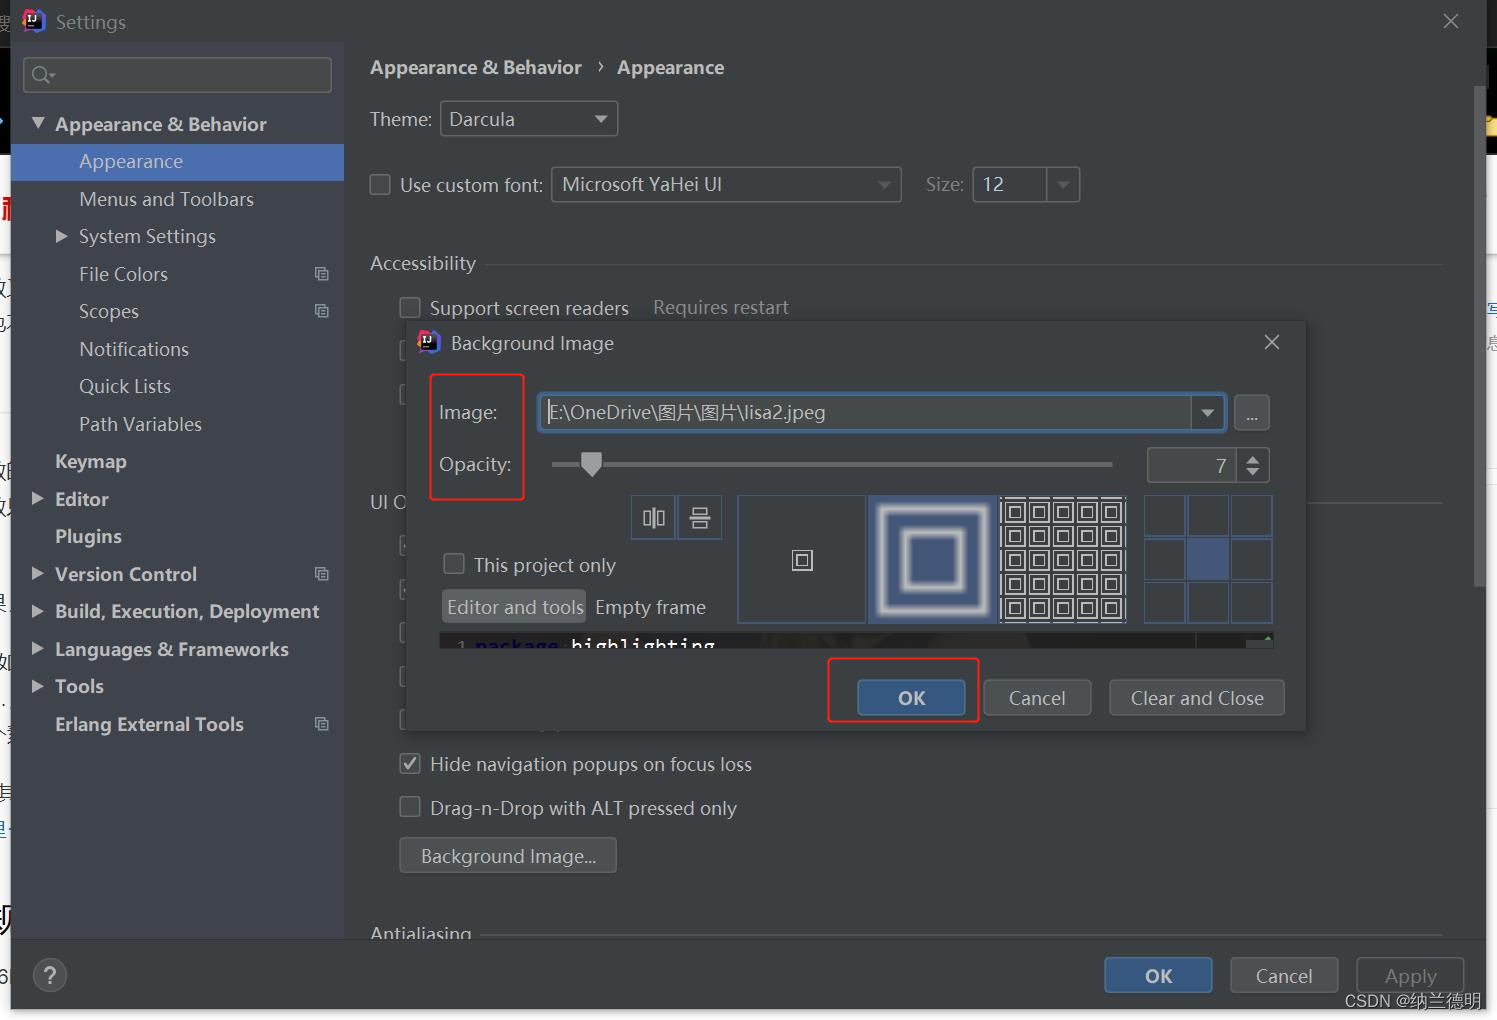Image resolution: width=1497 pixels, height=1020 pixels.
Task: Switch to the Empty frame tab
Action: click(650, 606)
